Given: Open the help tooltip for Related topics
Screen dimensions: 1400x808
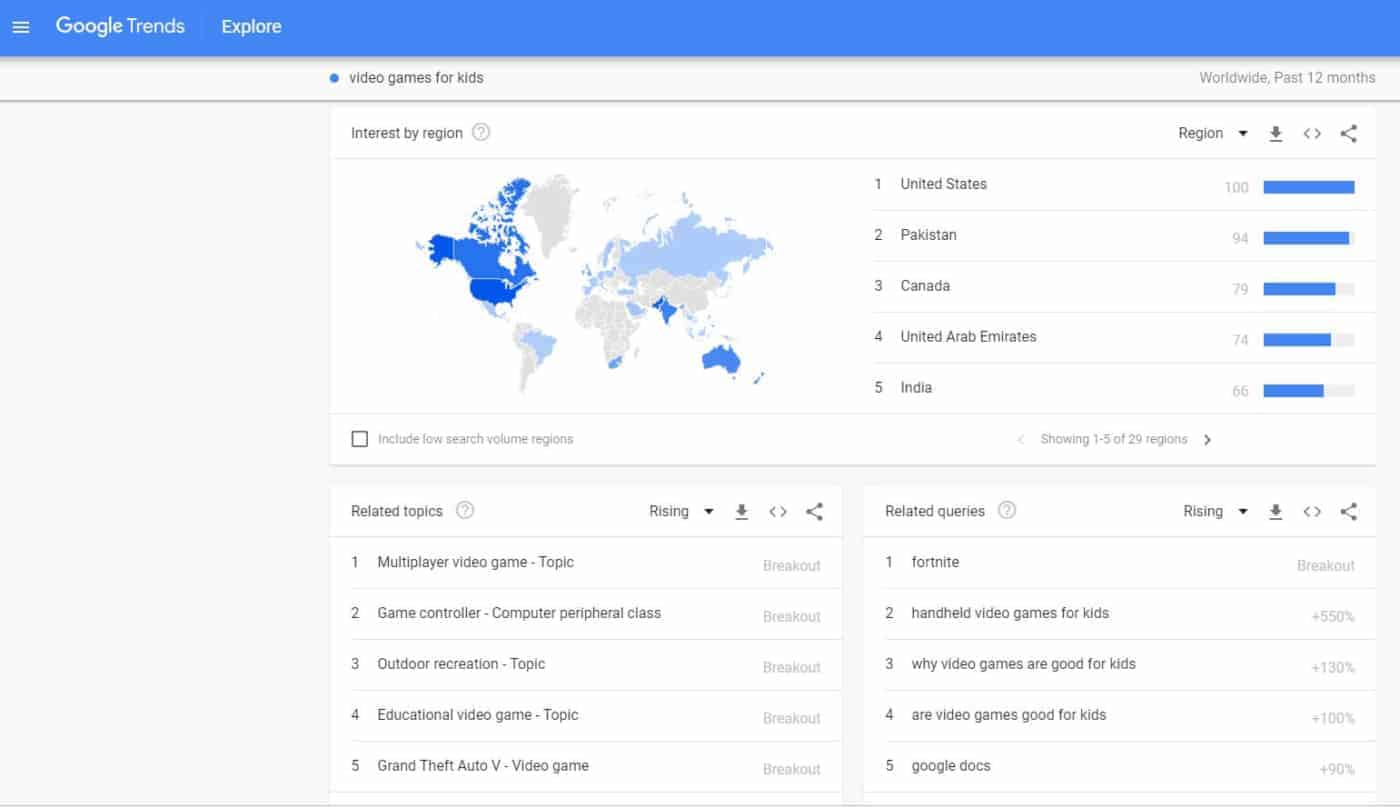Looking at the screenshot, I should coord(464,509).
